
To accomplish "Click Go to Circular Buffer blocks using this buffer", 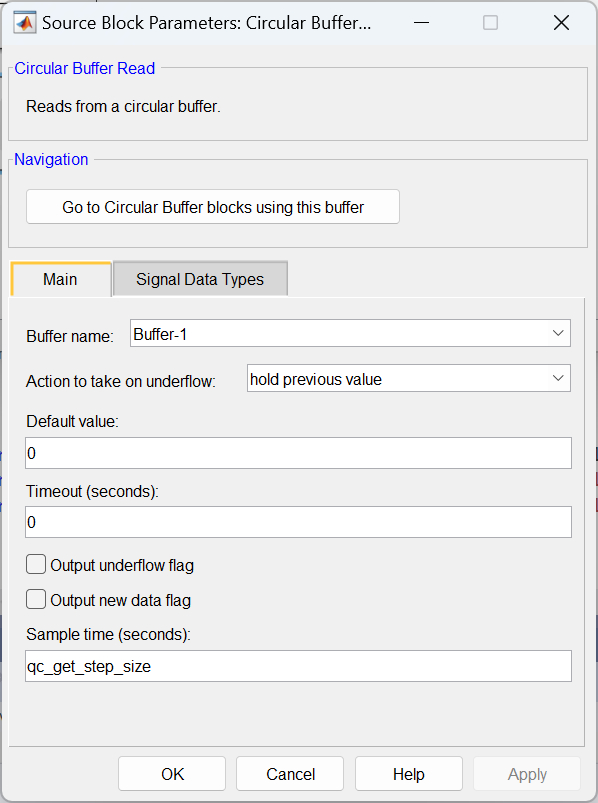I will (212, 206).
